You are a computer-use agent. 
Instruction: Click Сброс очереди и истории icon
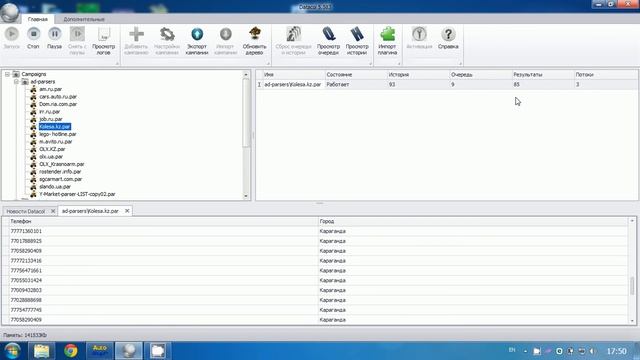293,34
